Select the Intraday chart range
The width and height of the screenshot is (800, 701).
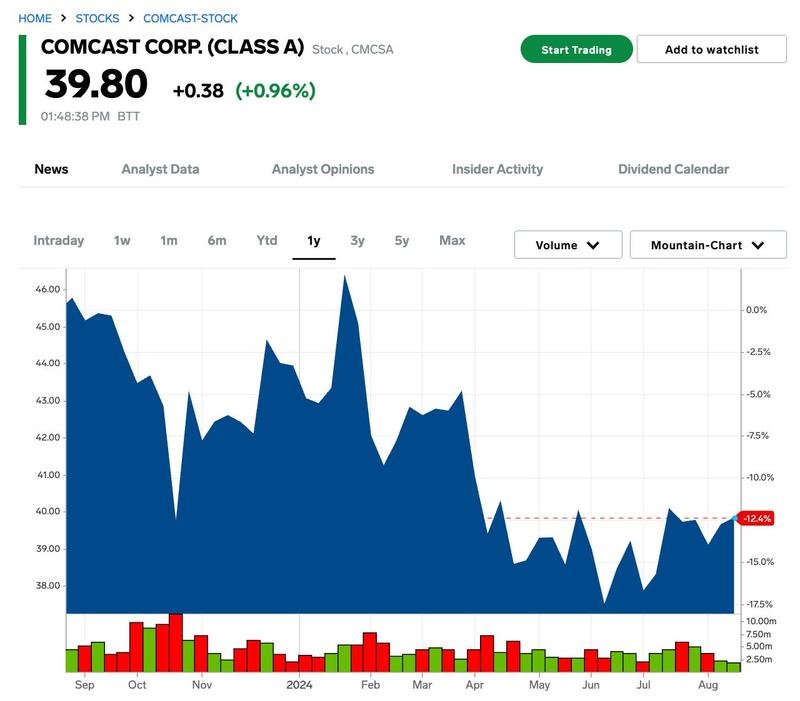[x=59, y=240]
